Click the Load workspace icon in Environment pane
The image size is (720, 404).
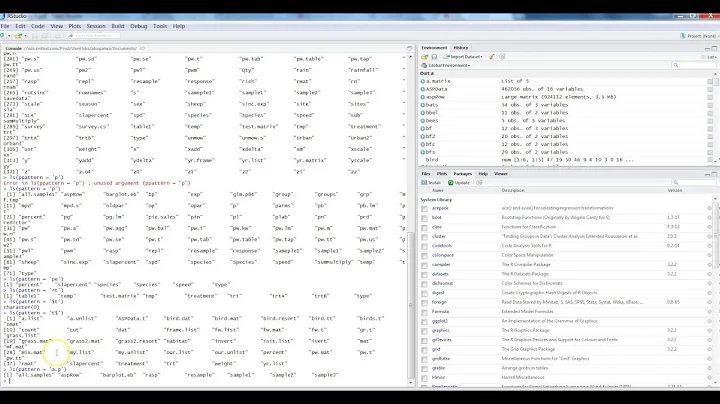[424, 57]
